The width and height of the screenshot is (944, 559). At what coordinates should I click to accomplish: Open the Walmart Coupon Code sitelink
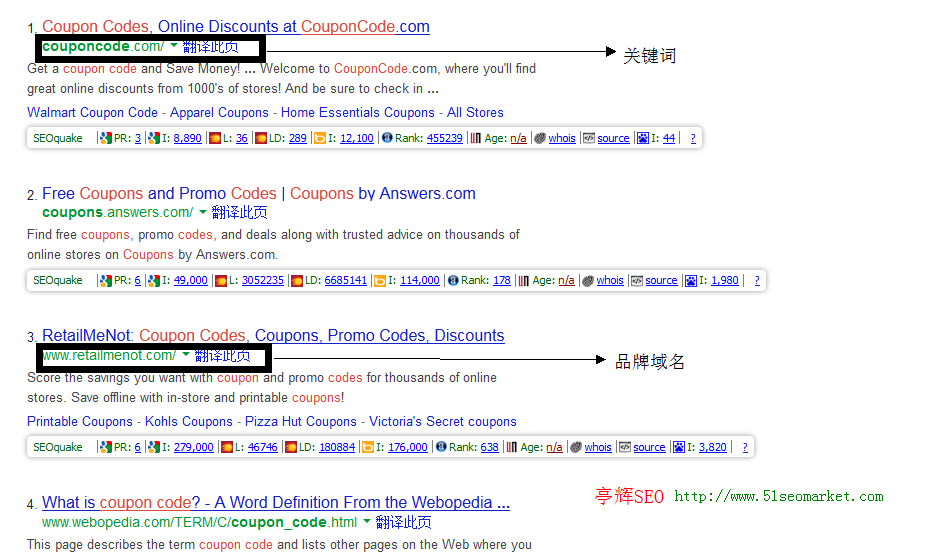tap(92, 113)
